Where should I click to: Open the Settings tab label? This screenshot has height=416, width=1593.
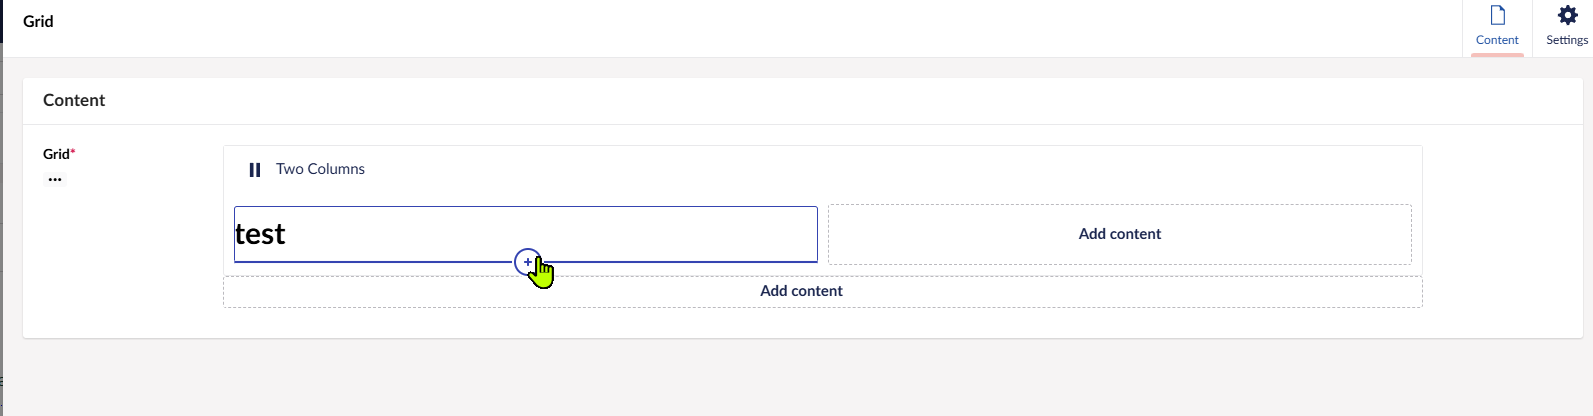coord(1567,40)
